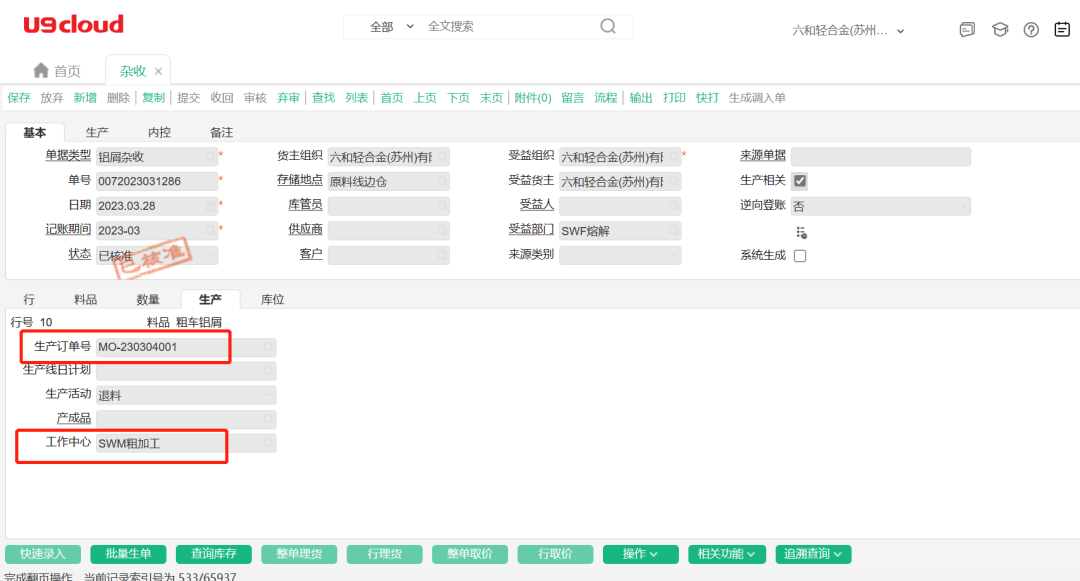Open lookup icon in 受益人 field
This screenshot has width=1080, height=581.
[x=673, y=206]
